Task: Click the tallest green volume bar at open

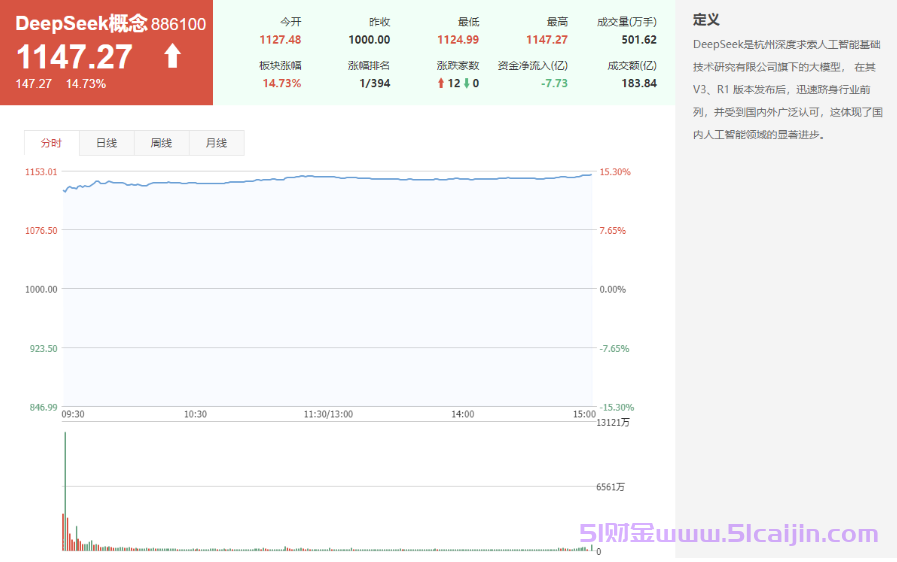Action: [65, 491]
